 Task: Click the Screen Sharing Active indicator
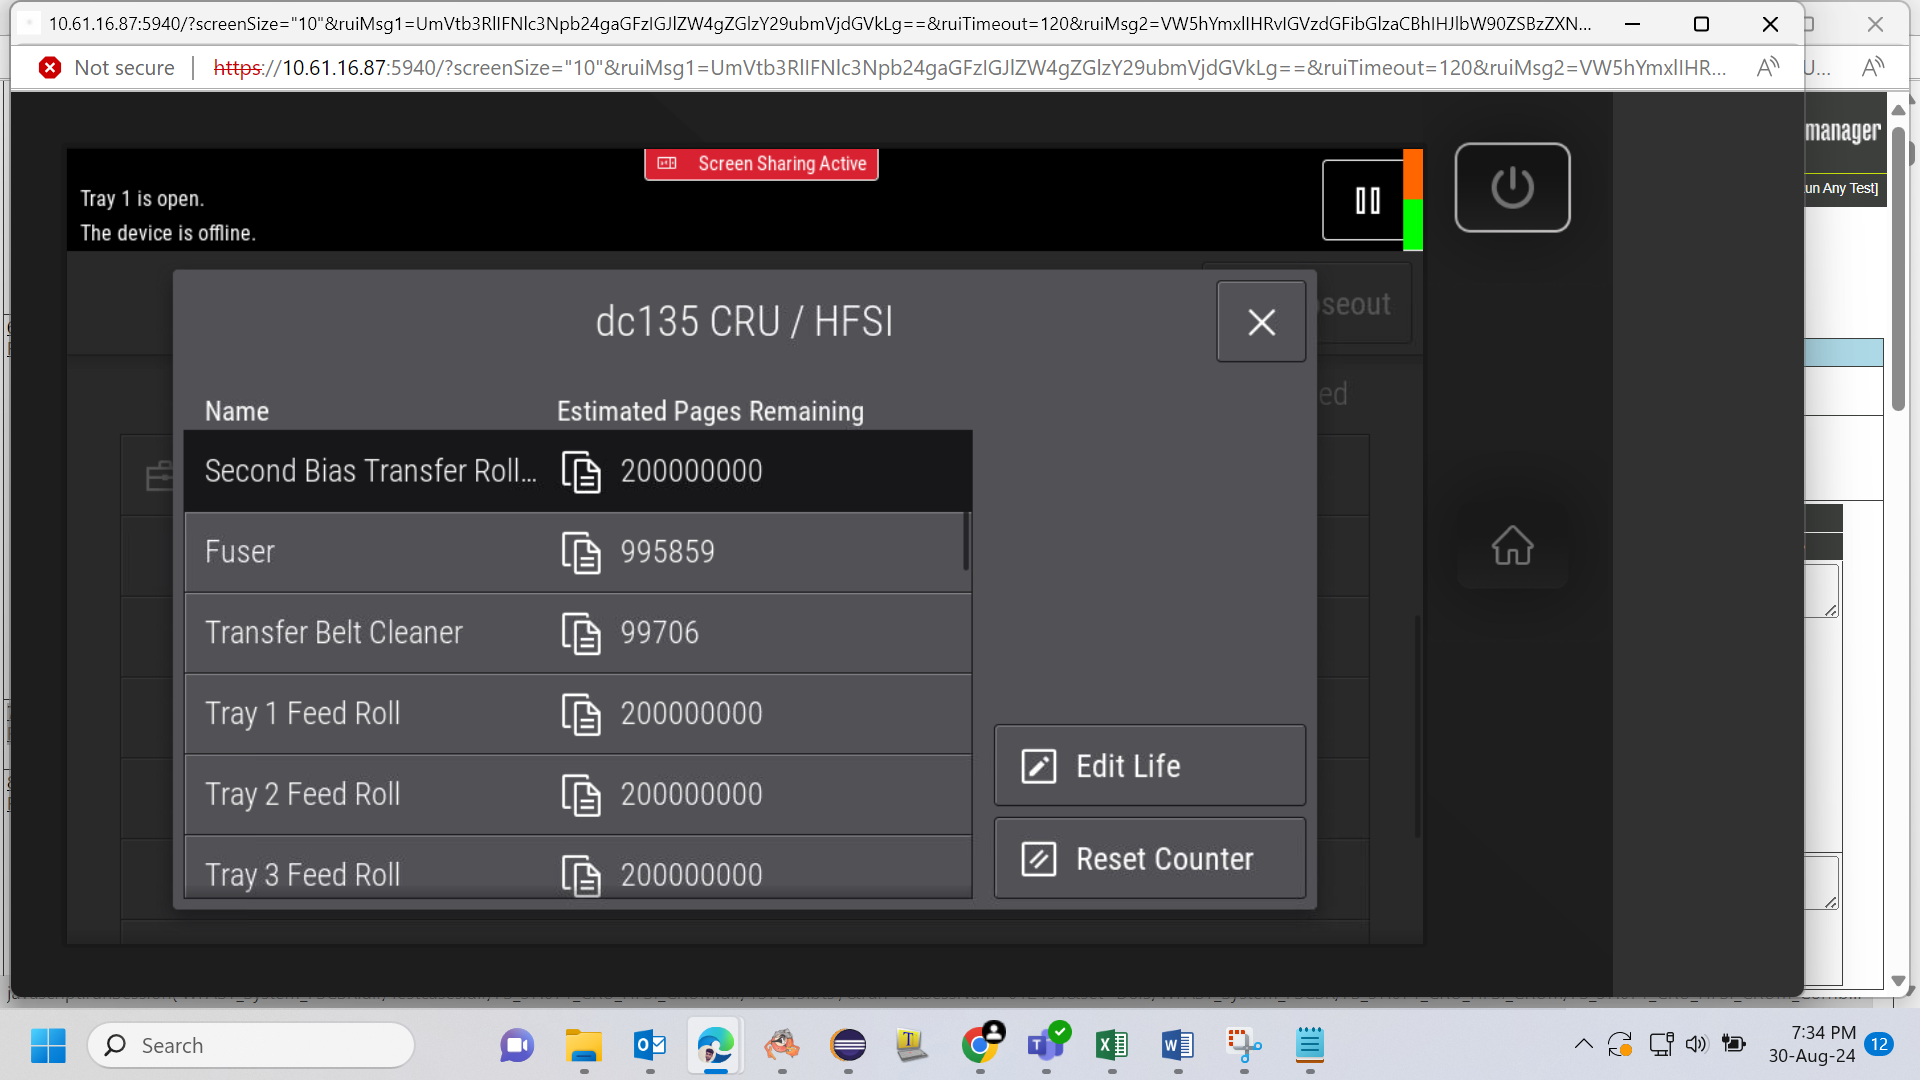tap(761, 164)
